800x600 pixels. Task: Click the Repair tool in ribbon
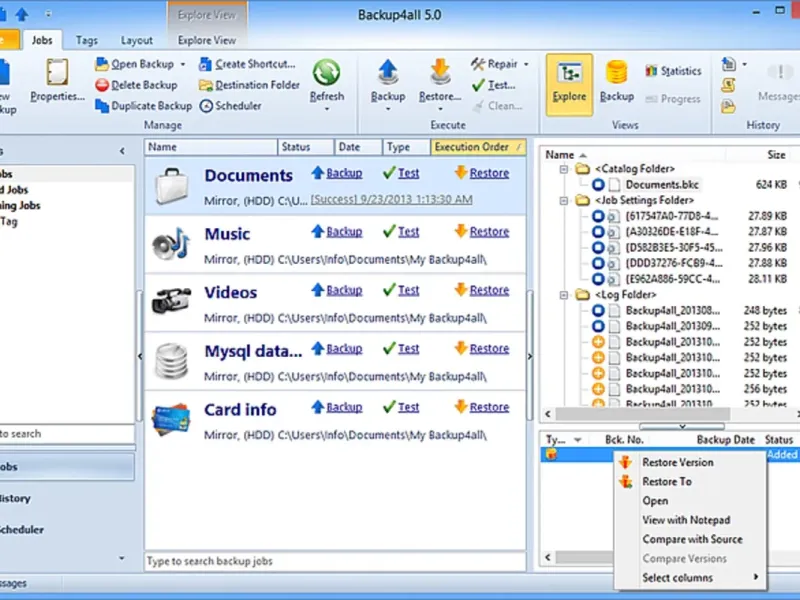[494, 64]
